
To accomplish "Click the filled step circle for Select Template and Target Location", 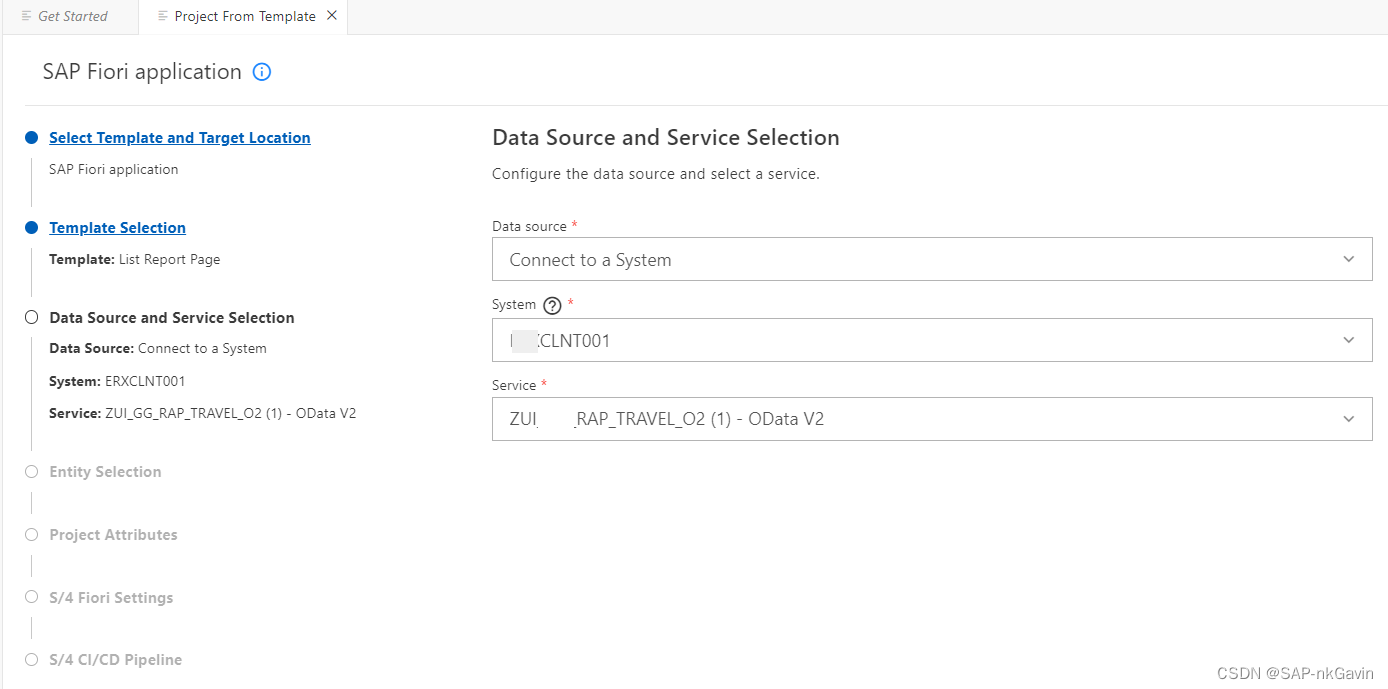I will click(x=32, y=138).
